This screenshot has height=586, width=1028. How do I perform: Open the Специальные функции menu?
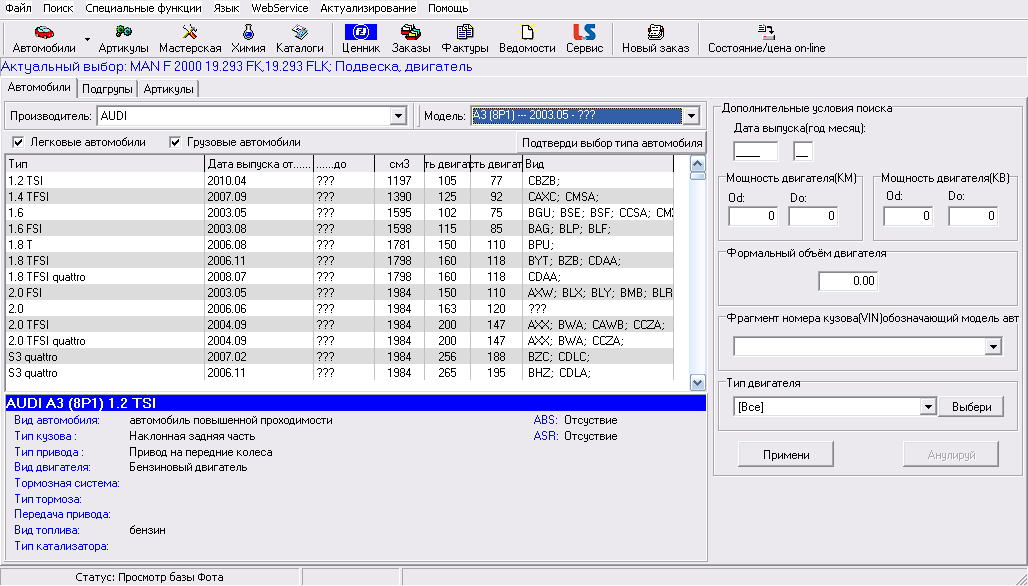coord(144,9)
